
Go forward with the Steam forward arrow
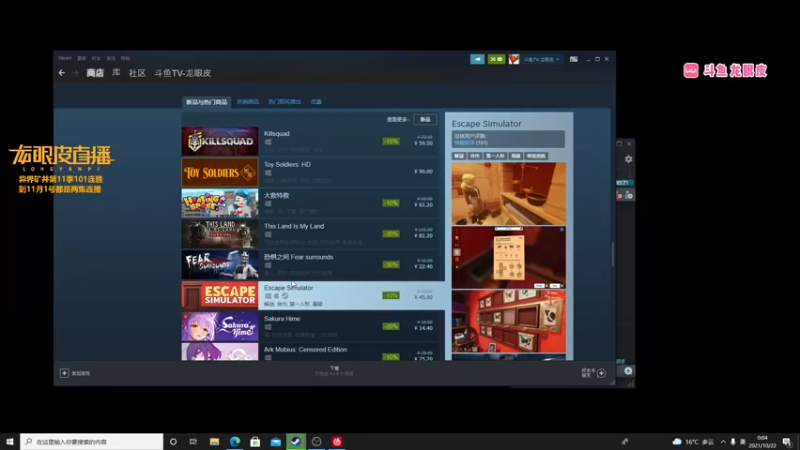(76, 73)
